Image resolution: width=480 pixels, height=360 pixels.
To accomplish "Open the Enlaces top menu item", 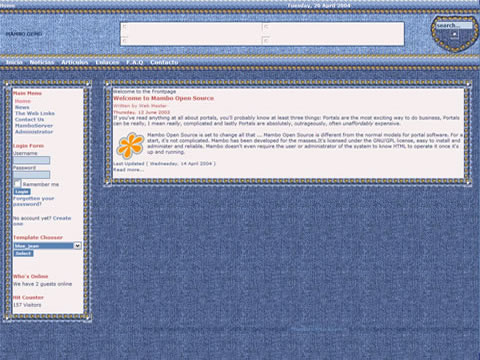I will (x=107, y=62).
